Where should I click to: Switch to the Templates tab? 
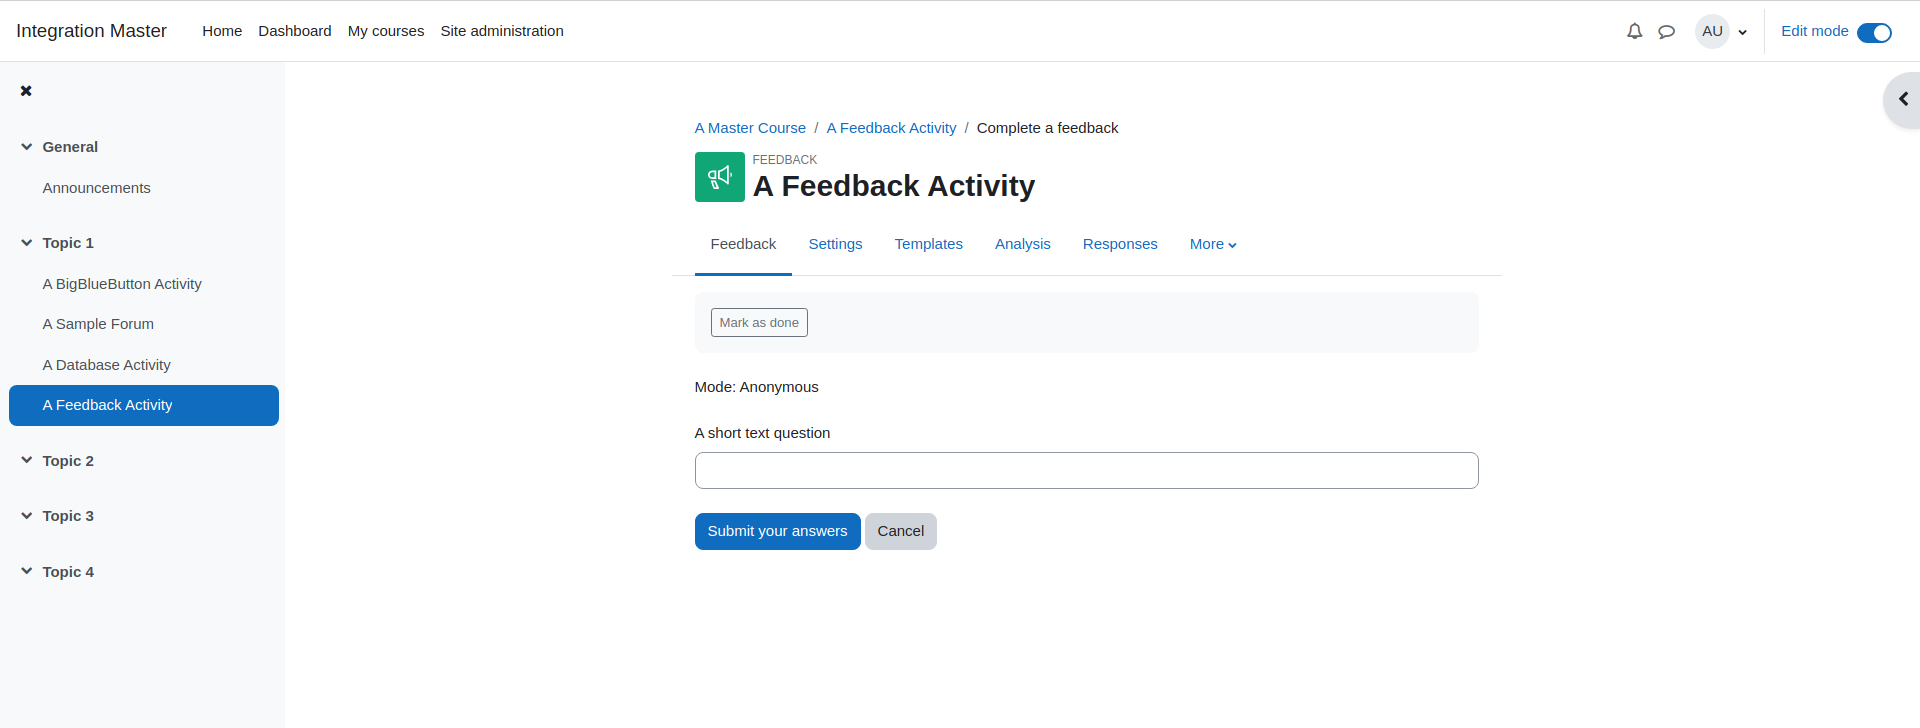coord(928,244)
